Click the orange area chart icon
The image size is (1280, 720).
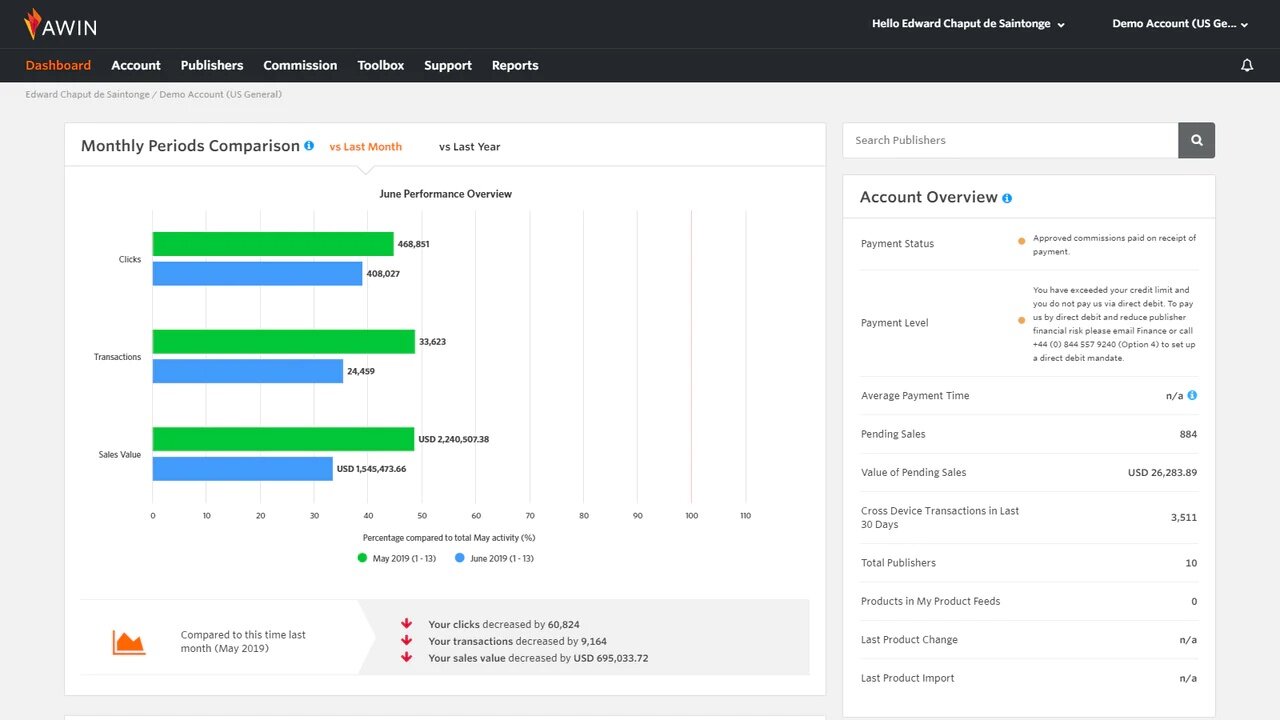[x=129, y=642]
